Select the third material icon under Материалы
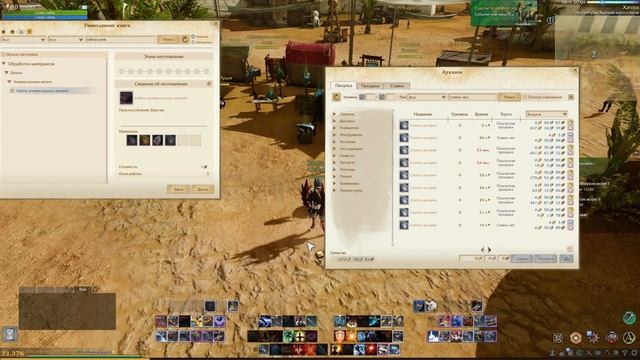Viewport: 640px width, 360px height. [x=157, y=140]
